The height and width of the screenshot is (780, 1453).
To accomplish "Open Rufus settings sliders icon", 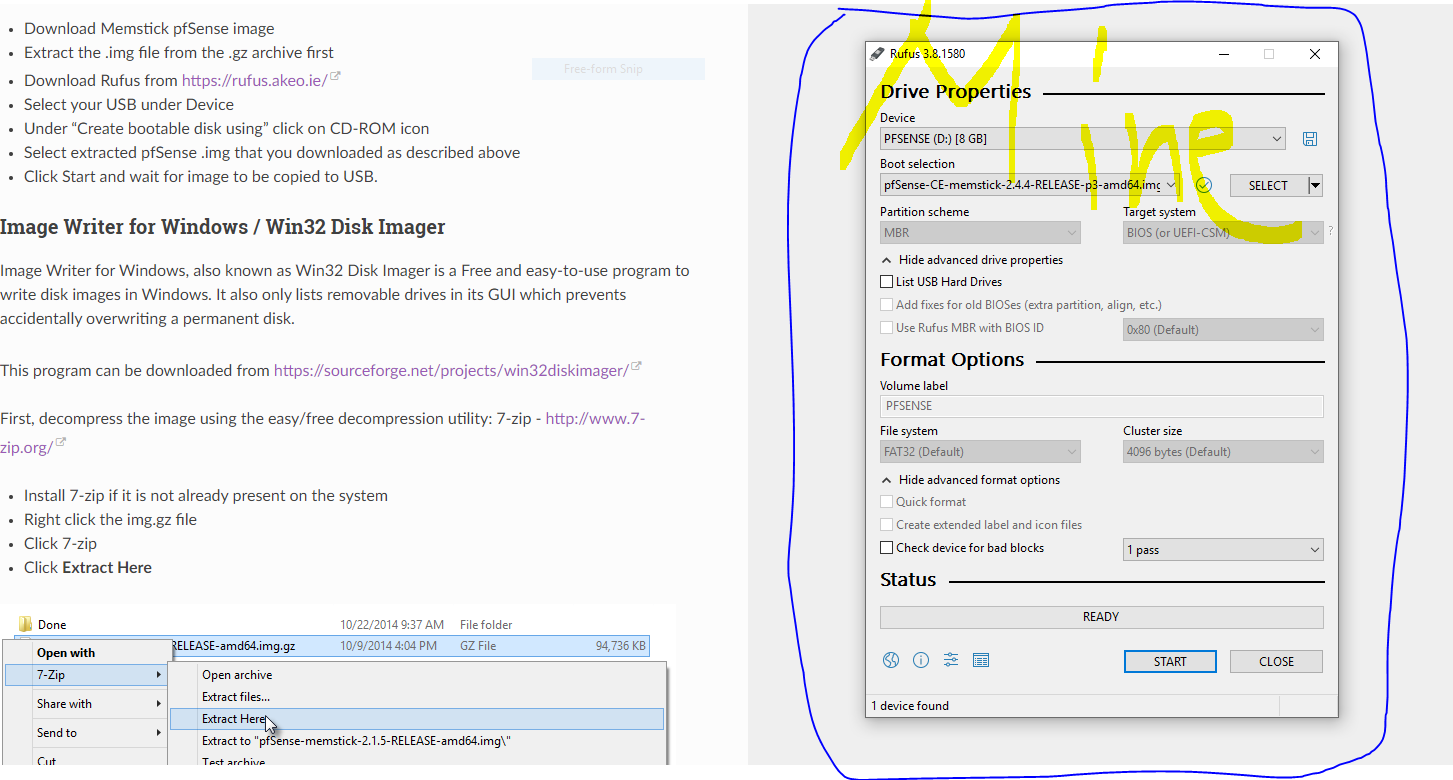I will click(951, 660).
